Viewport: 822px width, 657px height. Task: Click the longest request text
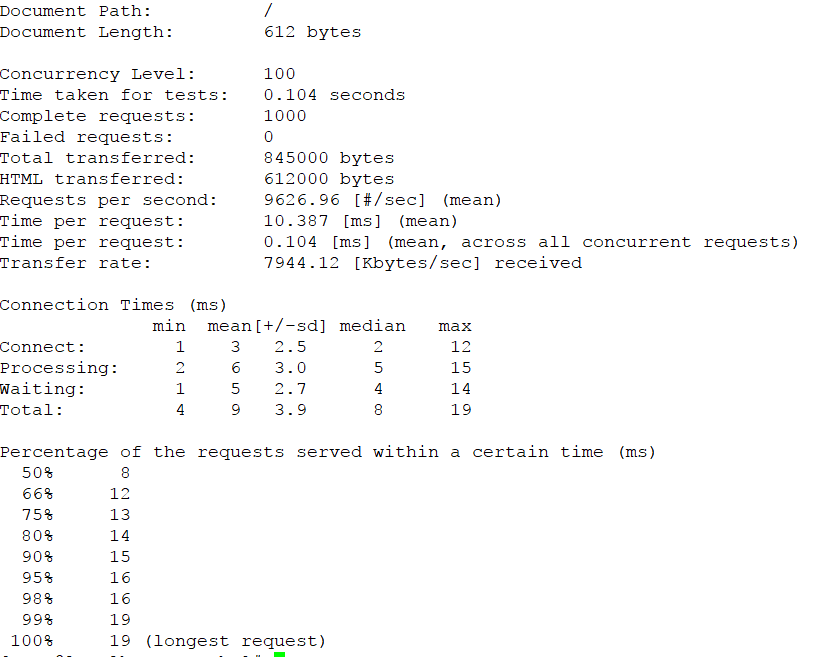pos(235,641)
